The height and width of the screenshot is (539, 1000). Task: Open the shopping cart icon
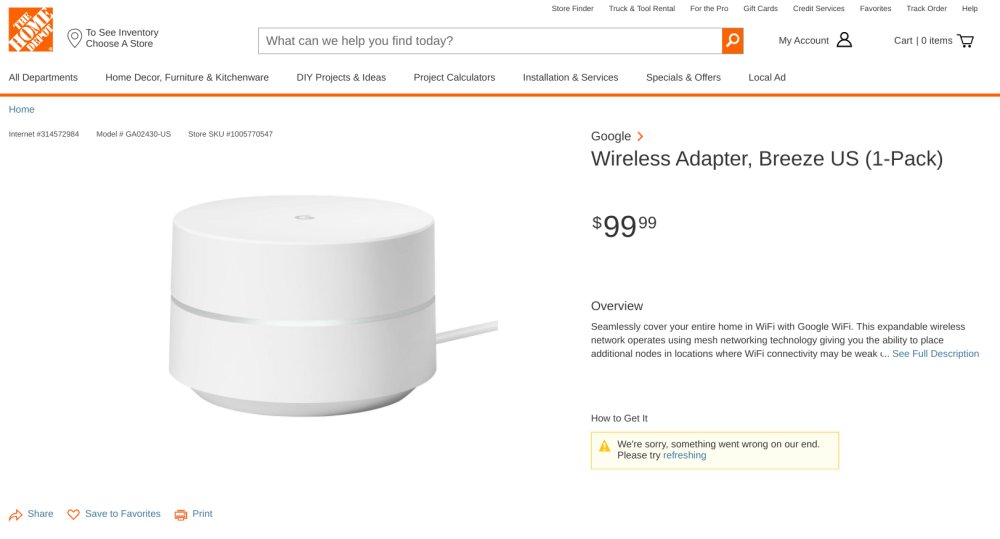pos(965,41)
